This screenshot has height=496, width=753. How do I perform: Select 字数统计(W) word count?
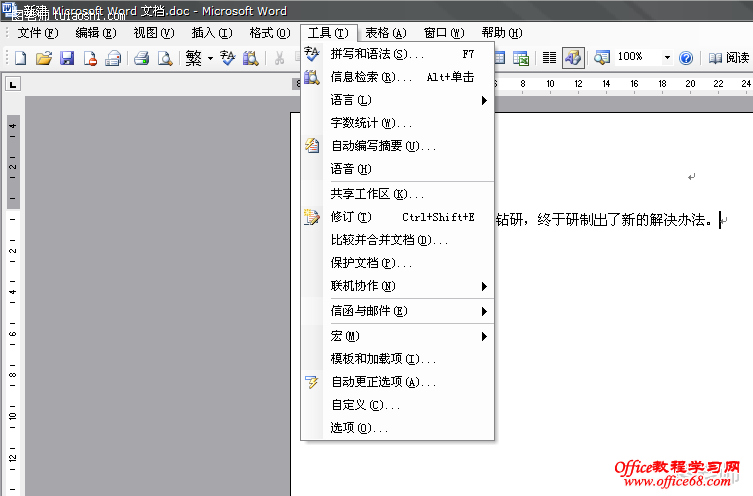[x=398, y=123]
